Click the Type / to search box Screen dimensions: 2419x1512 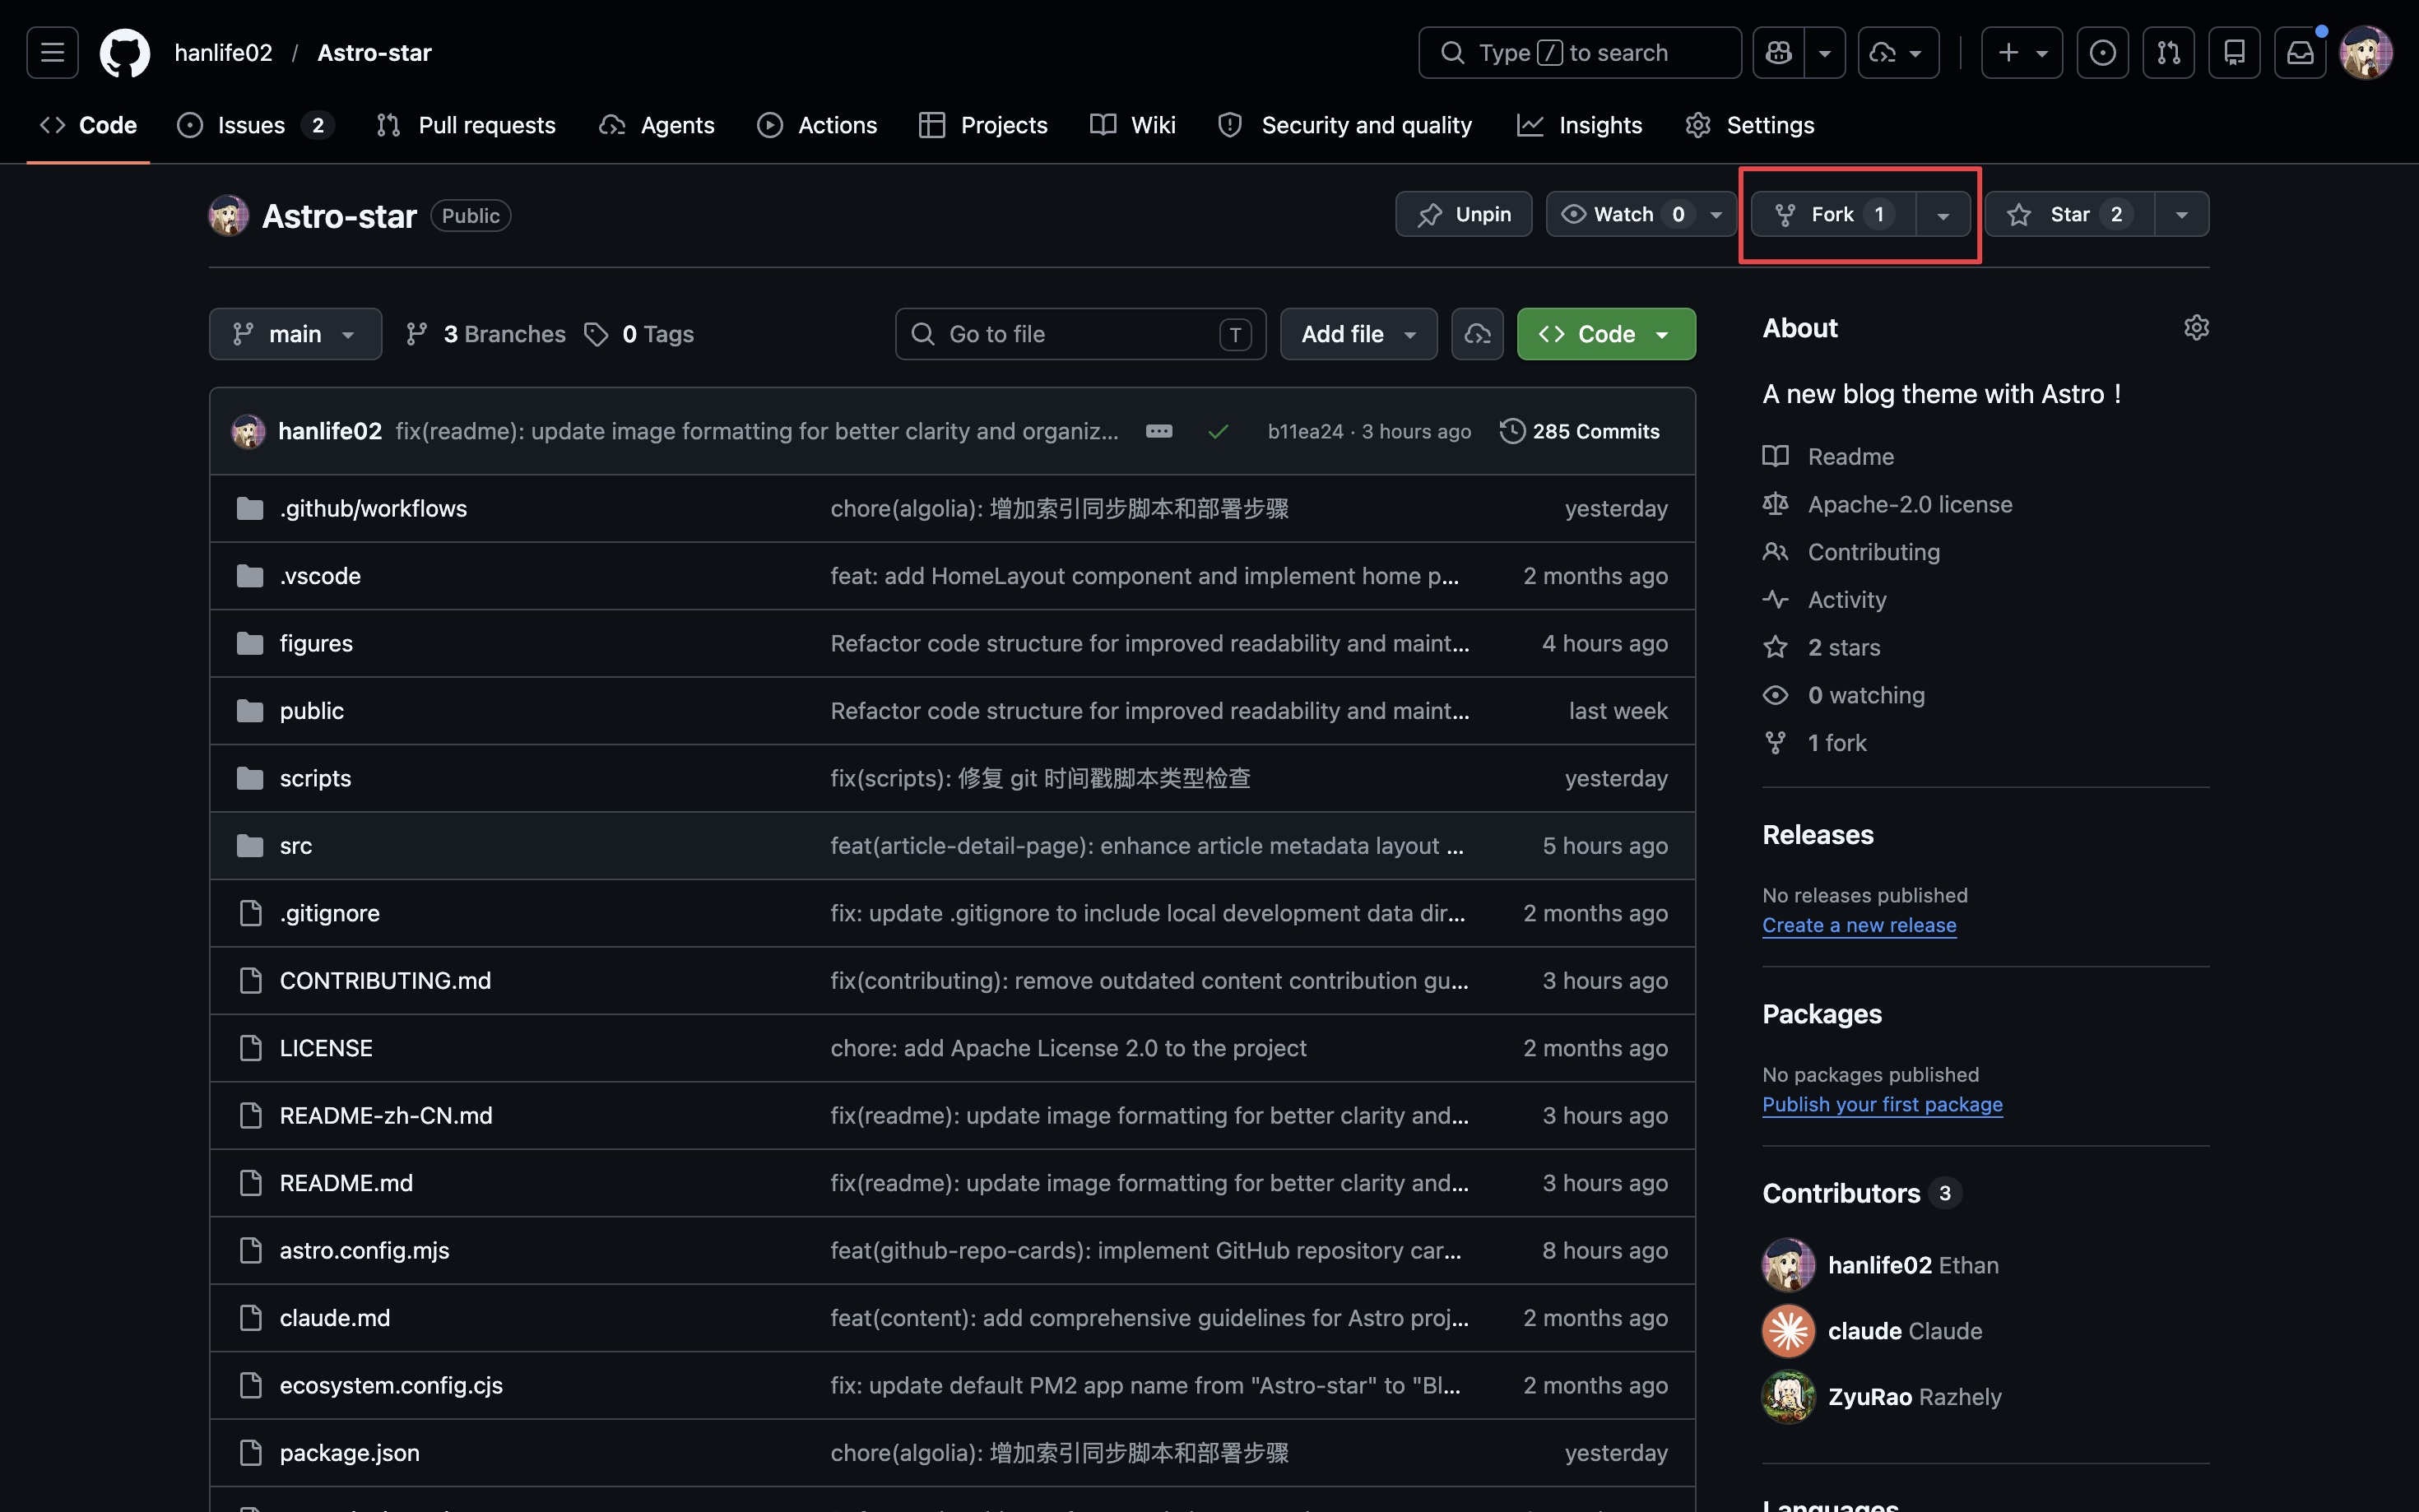(x=1580, y=53)
